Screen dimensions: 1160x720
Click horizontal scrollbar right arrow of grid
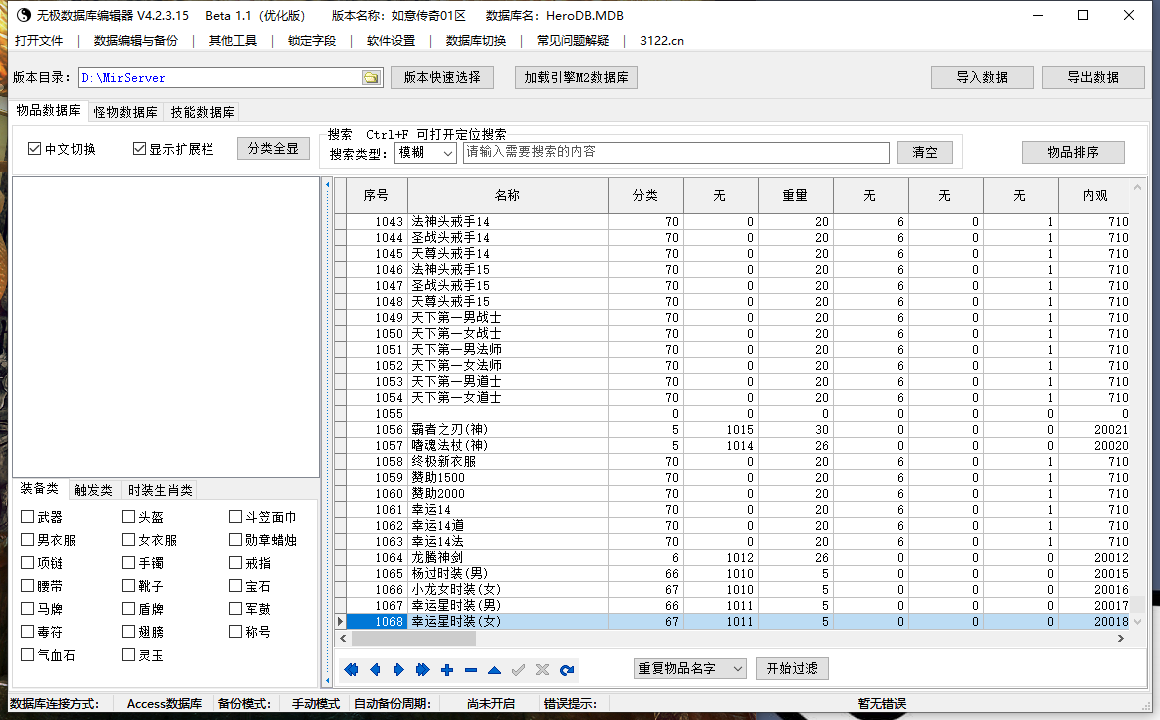tap(1121, 638)
